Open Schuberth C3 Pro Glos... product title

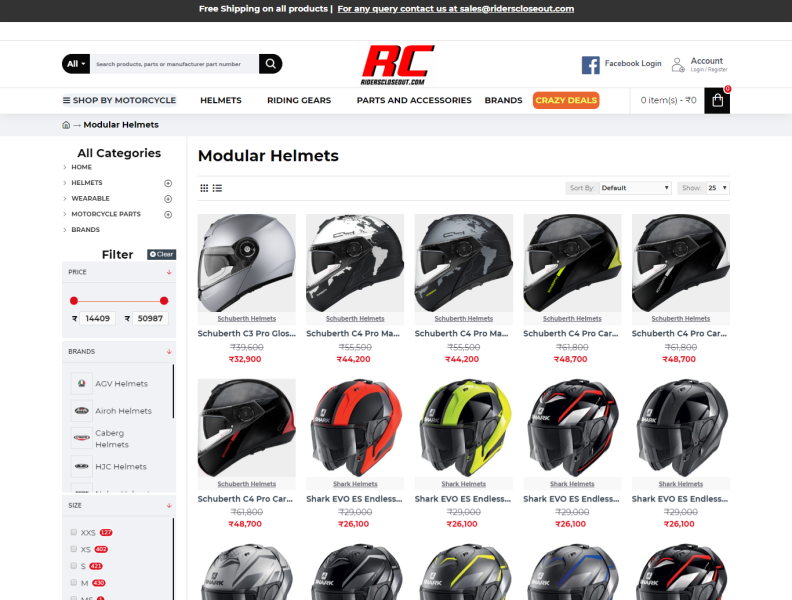(x=246, y=333)
